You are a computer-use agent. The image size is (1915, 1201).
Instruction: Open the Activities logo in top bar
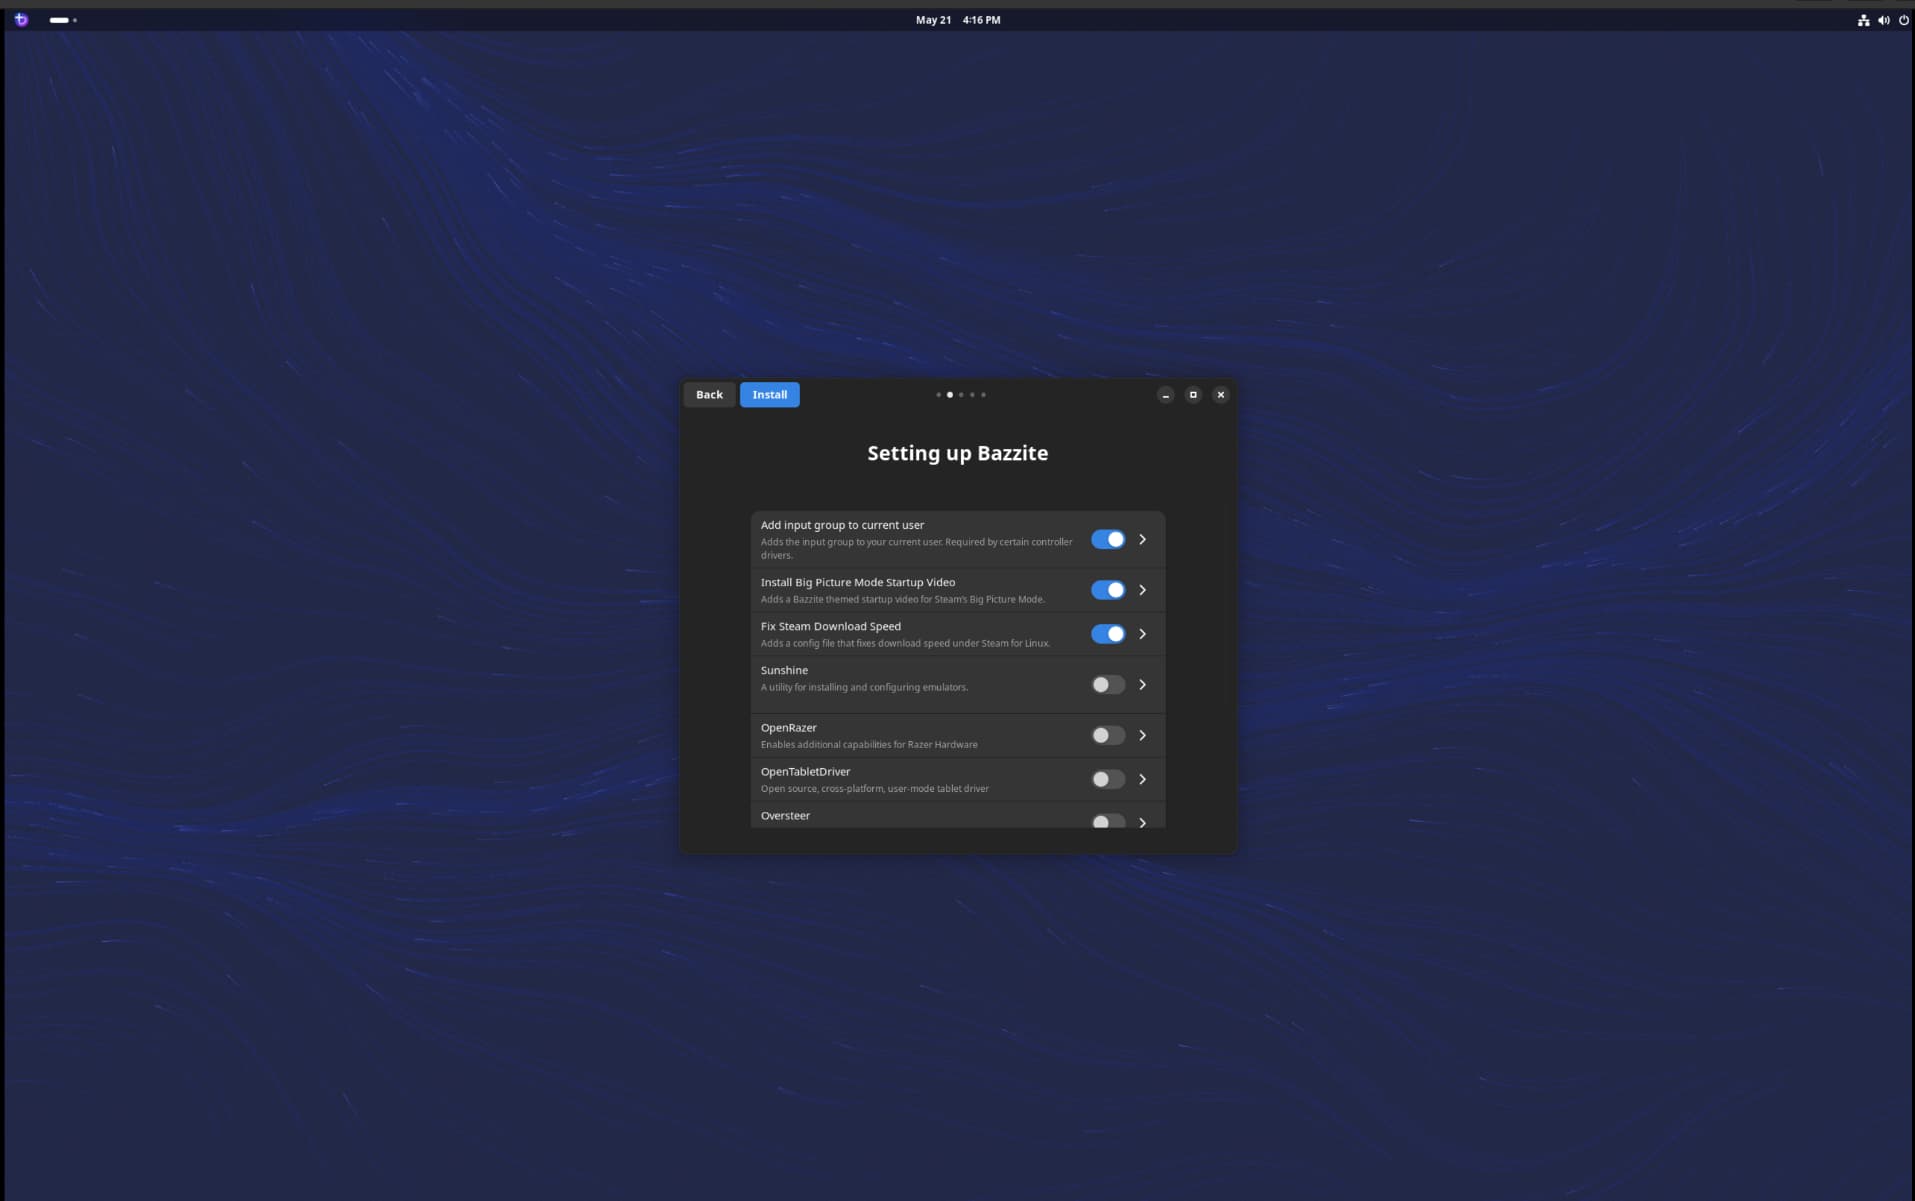tap(21, 19)
